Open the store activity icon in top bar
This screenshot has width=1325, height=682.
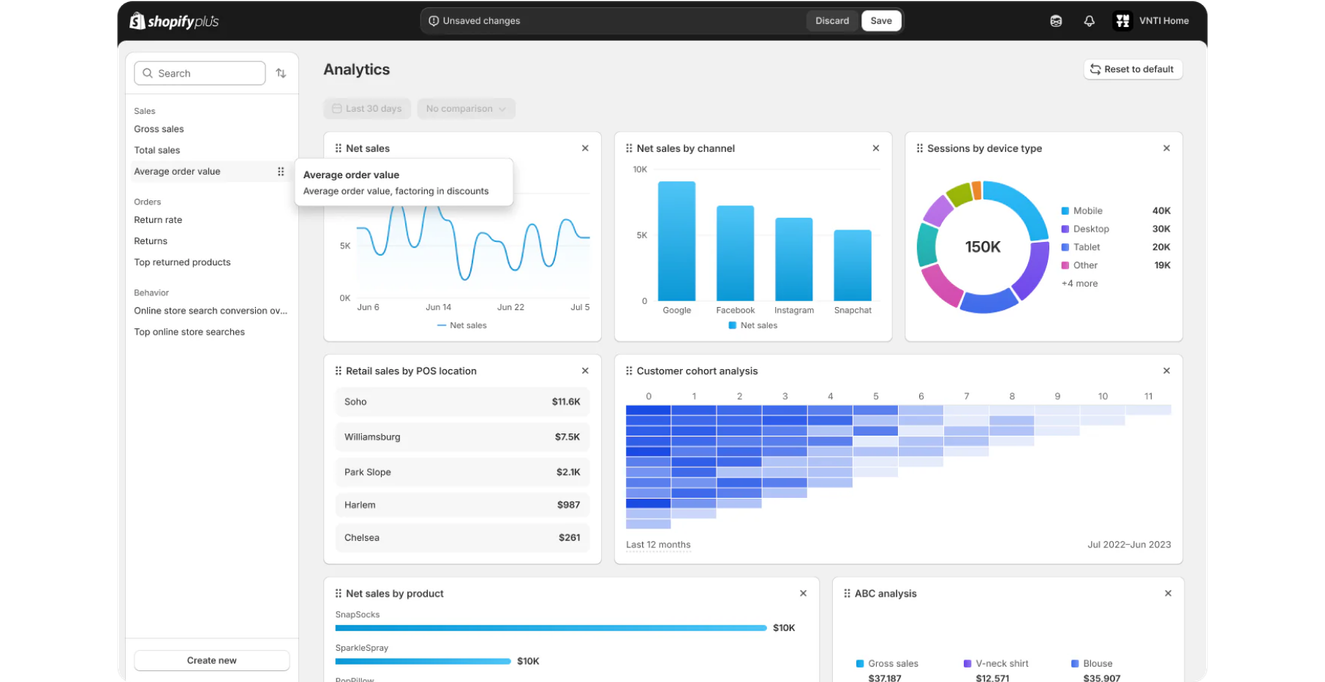(x=1056, y=21)
